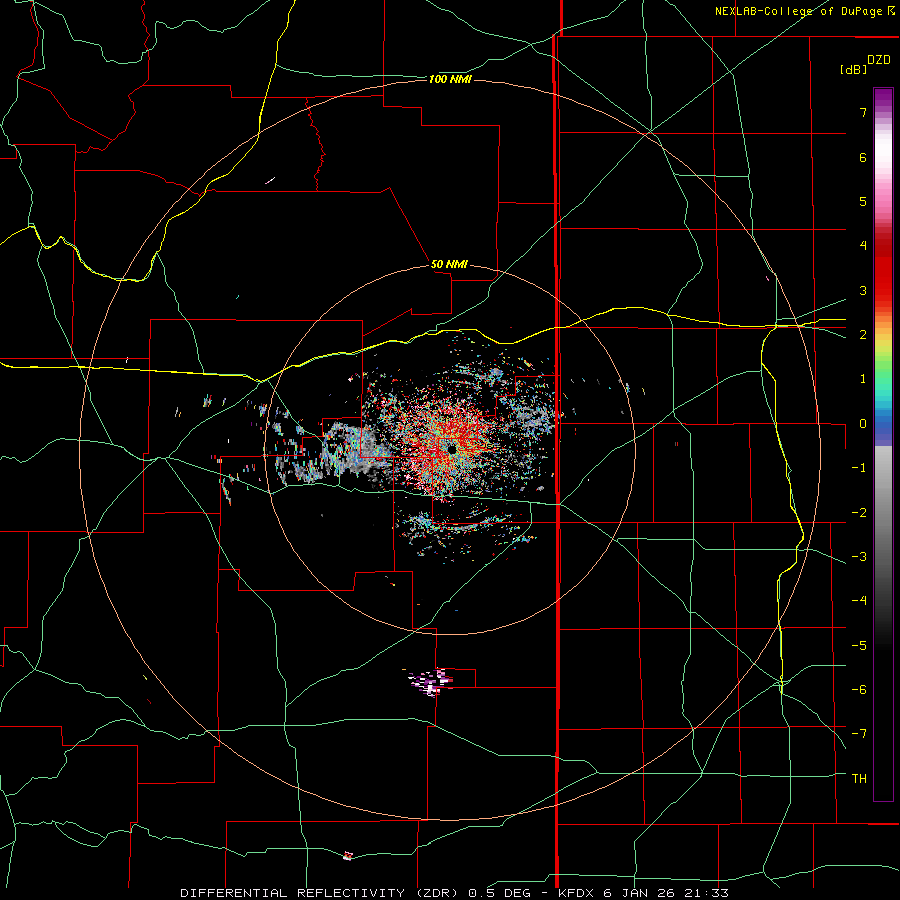Click the 100 NMI range ring label
Image resolution: width=900 pixels, height=900 pixels.
(x=450, y=79)
